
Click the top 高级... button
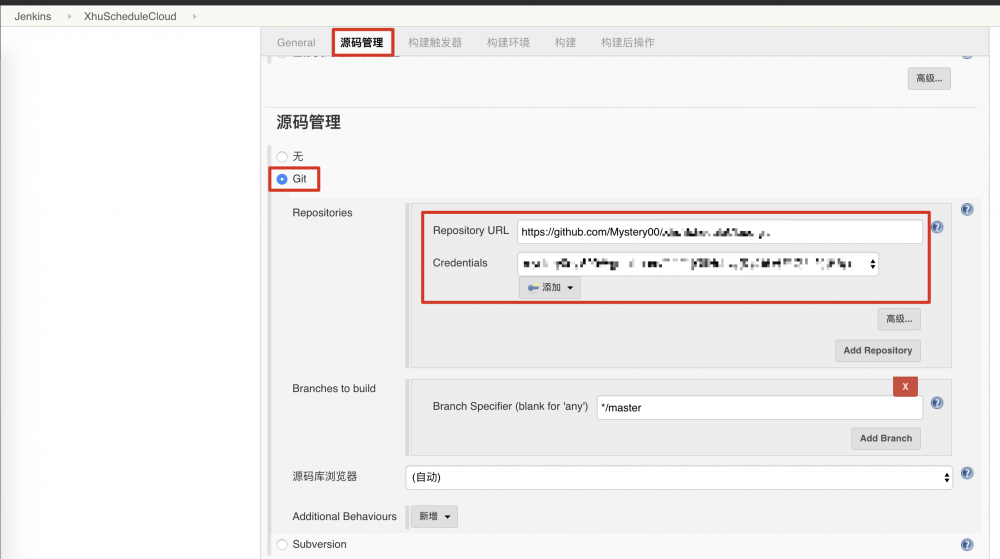[929, 78]
